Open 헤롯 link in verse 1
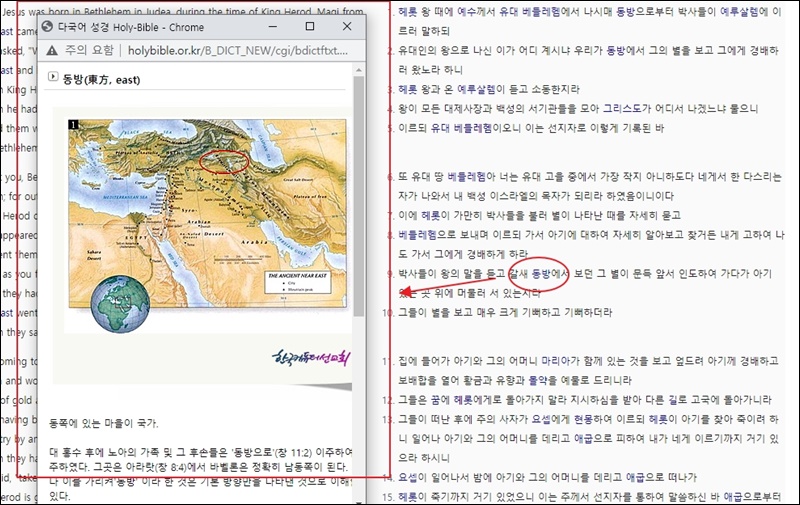This screenshot has width=800, height=505. [408, 12]
